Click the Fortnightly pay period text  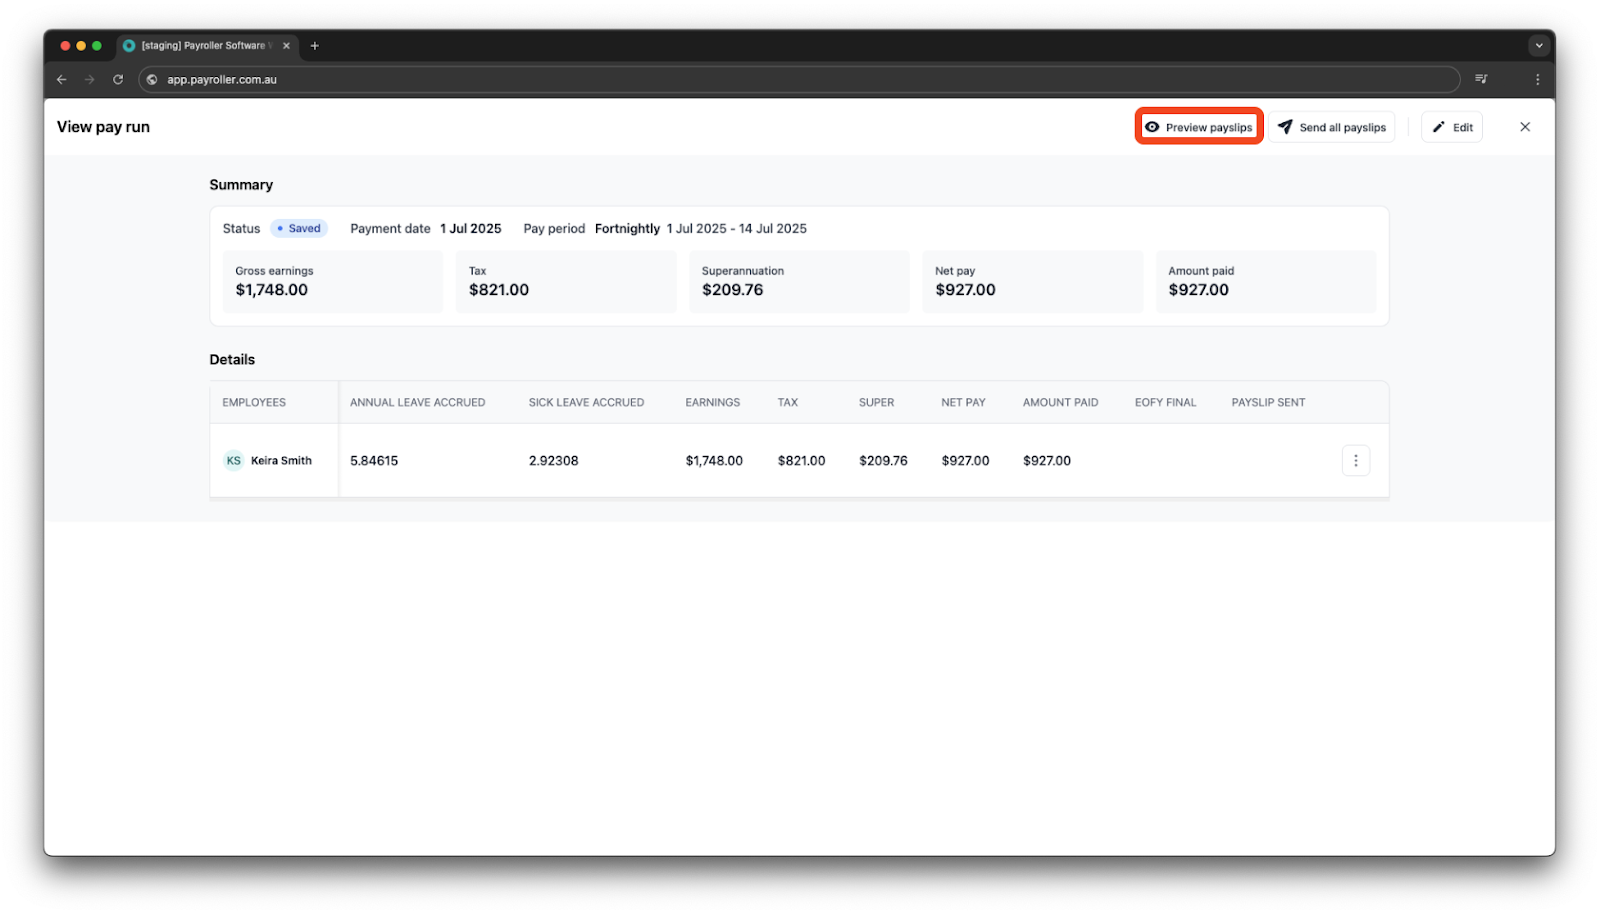click(x=627, y=229)
